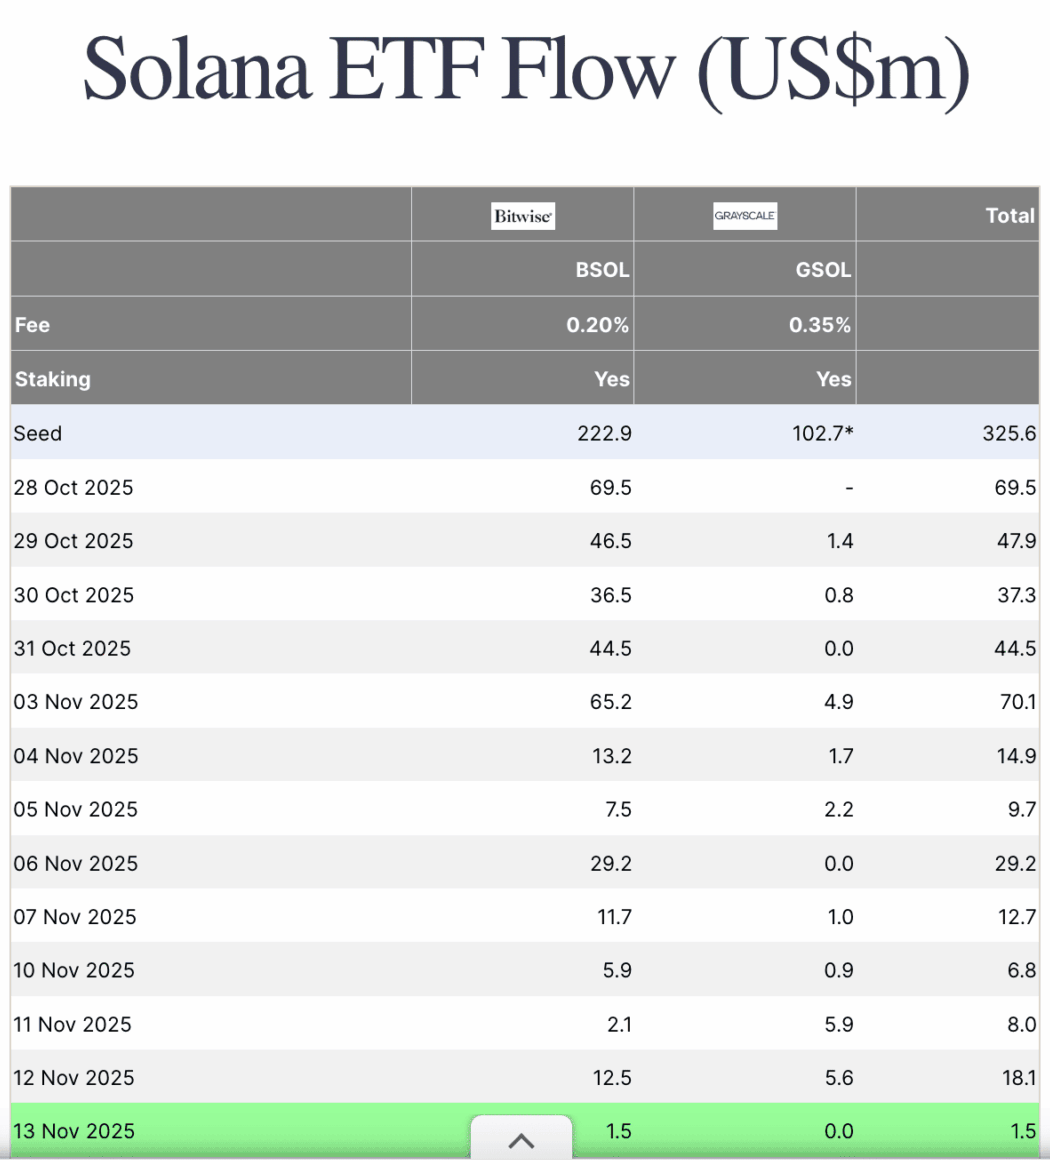The width and height of the screenshot is (1050, 1160).
Task: Select the Seed row label
Action: 38,433
